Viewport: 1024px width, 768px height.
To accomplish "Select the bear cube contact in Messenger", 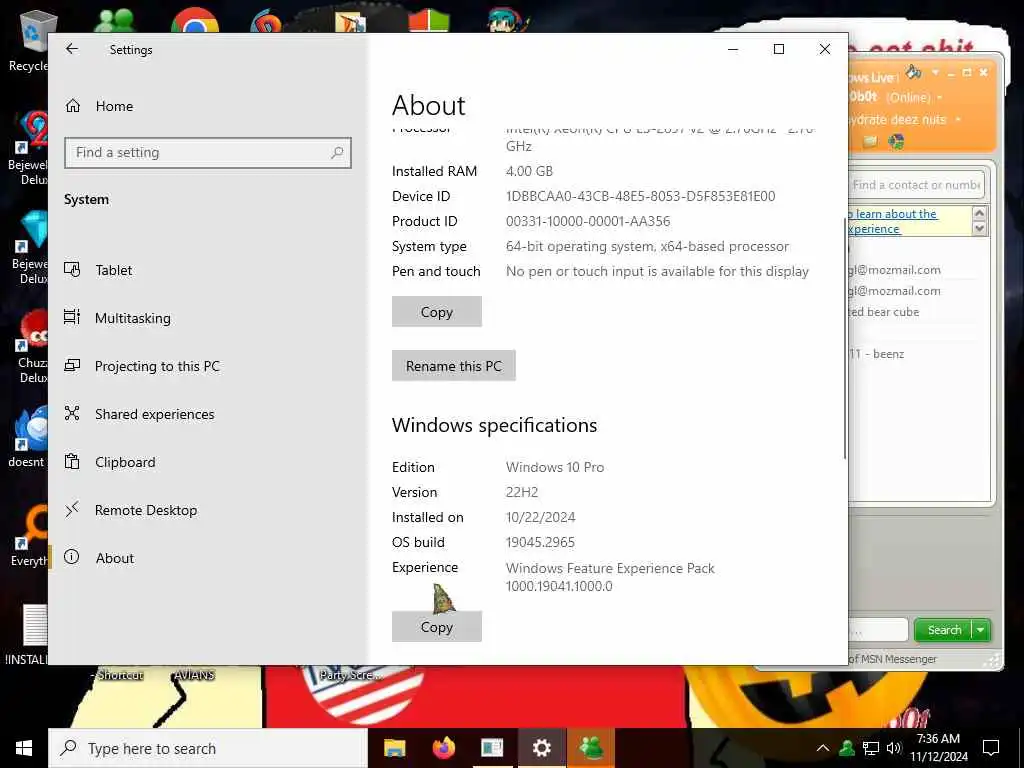I will (883, 312).
